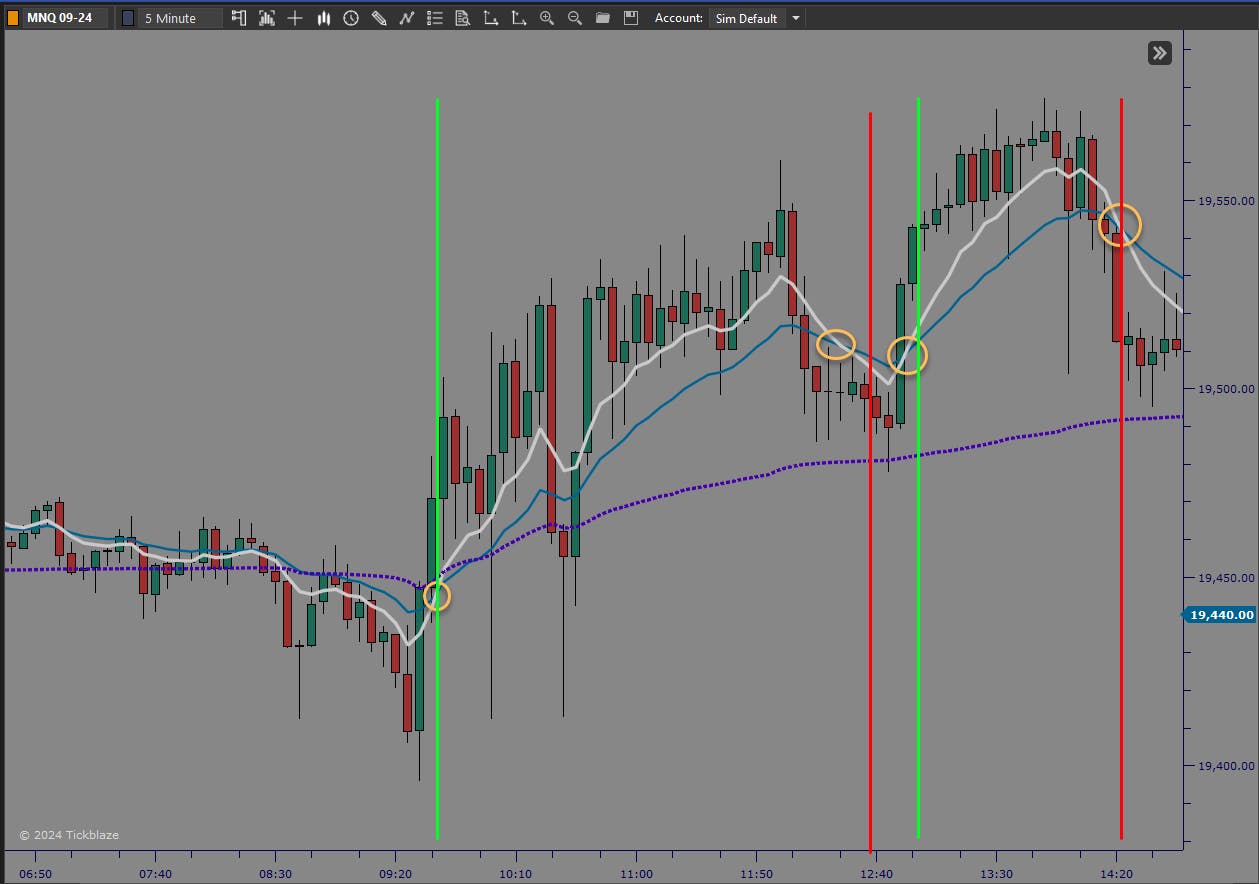Screen dimensions: 1259x884
Task: Click the dark blue period color square
Action: click(127, 18)
